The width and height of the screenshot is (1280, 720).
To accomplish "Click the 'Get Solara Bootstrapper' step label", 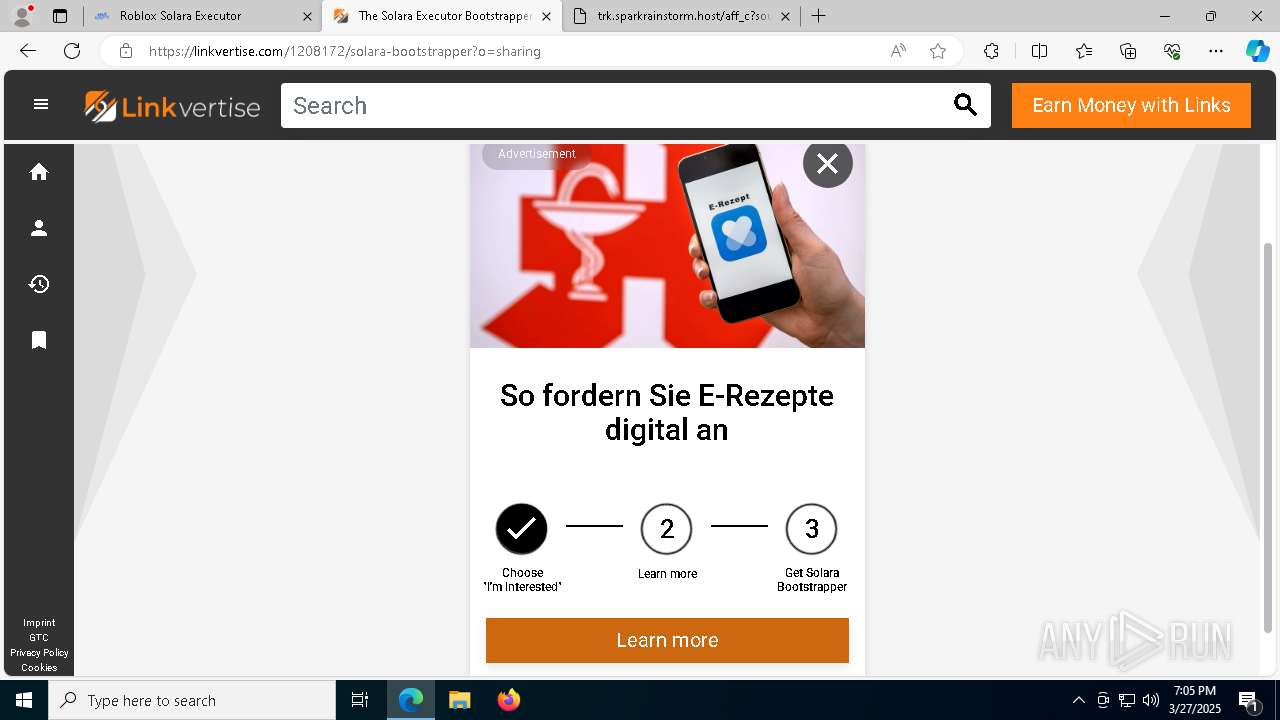I will 812,580.
